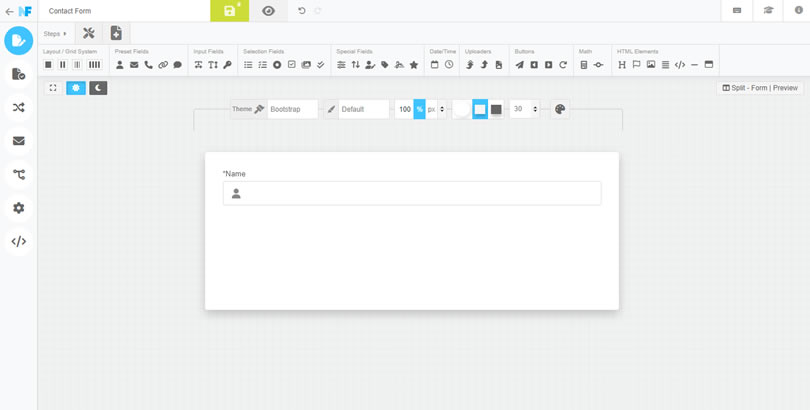The height and width of the screenshot is (410, 810).
Task: Add a submit button with paper plane
Action: tap(520, 65)
